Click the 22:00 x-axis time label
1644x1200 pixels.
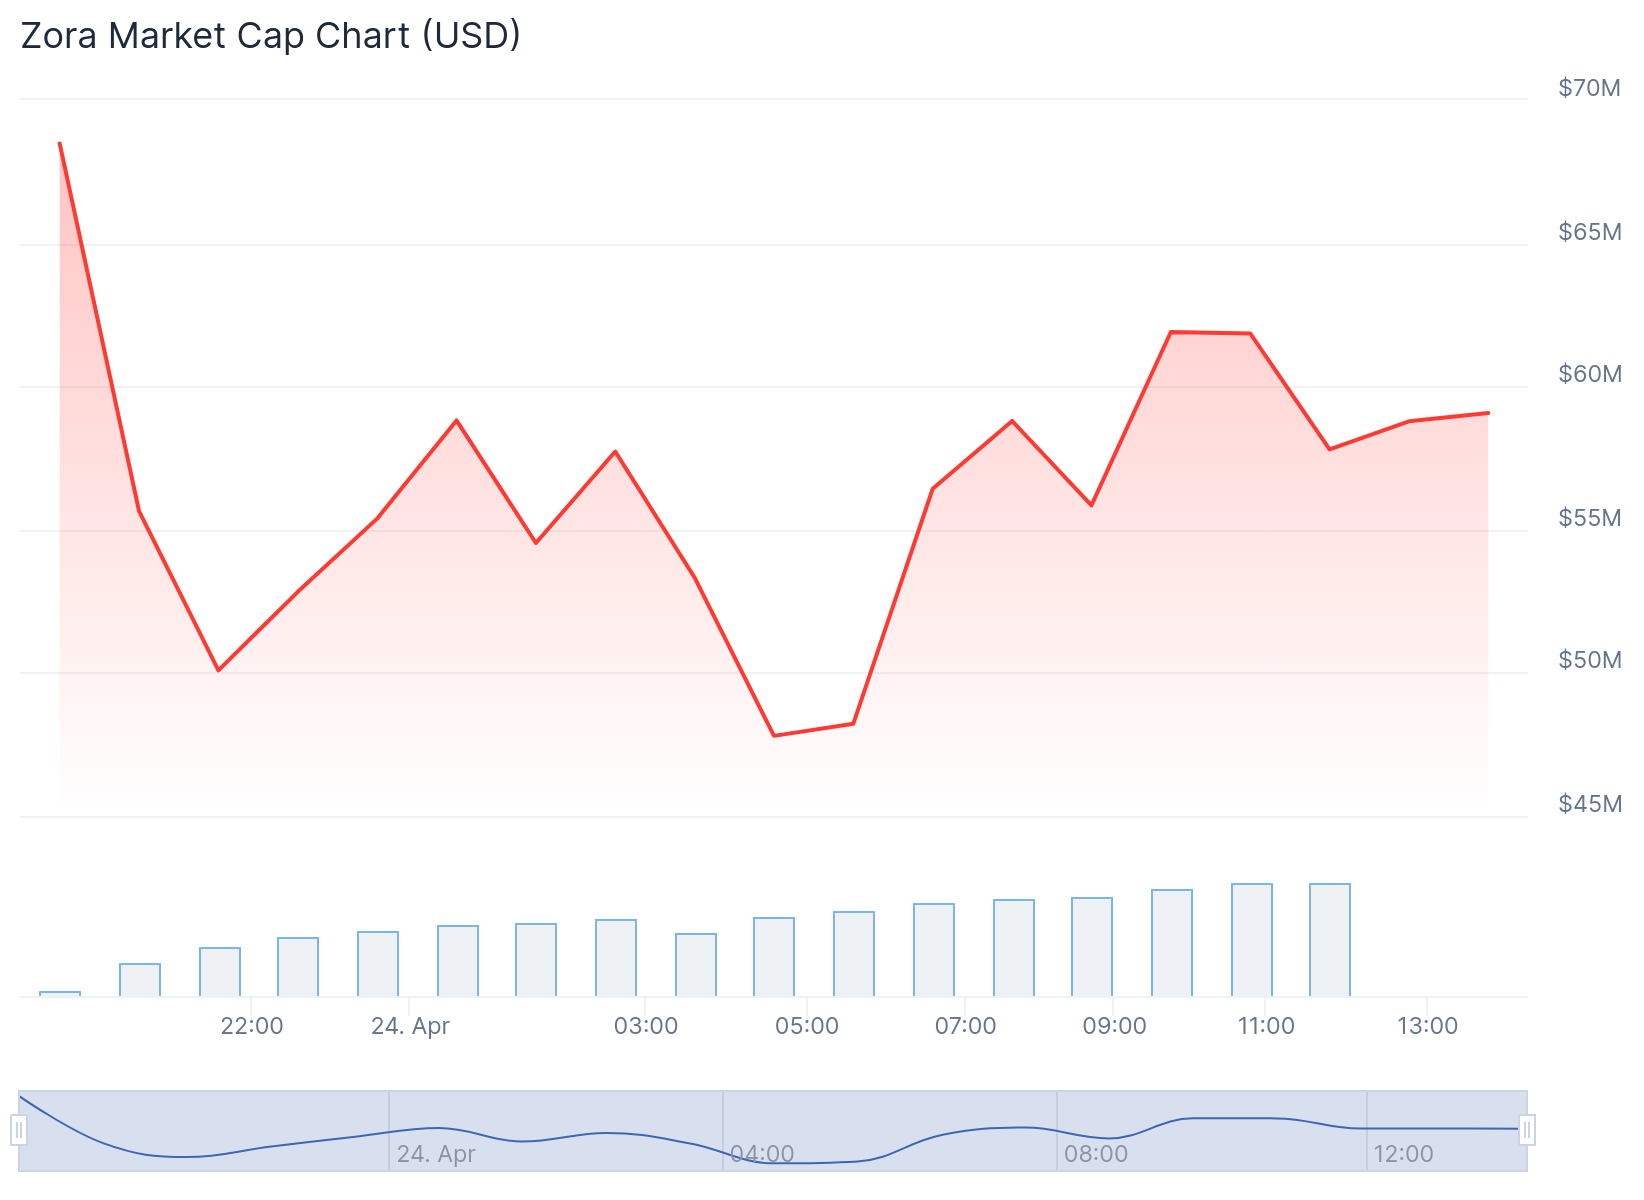pos(252,1026)
